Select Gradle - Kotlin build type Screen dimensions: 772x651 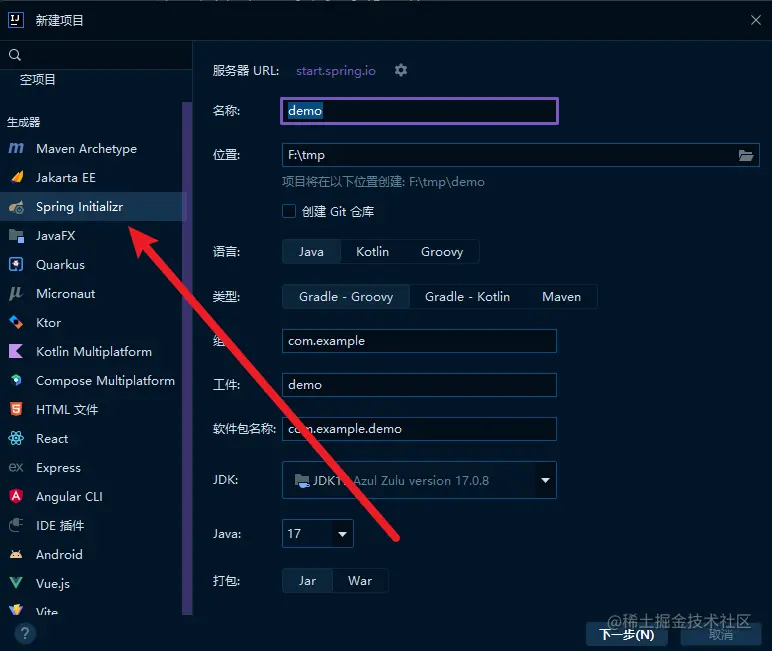467,296
